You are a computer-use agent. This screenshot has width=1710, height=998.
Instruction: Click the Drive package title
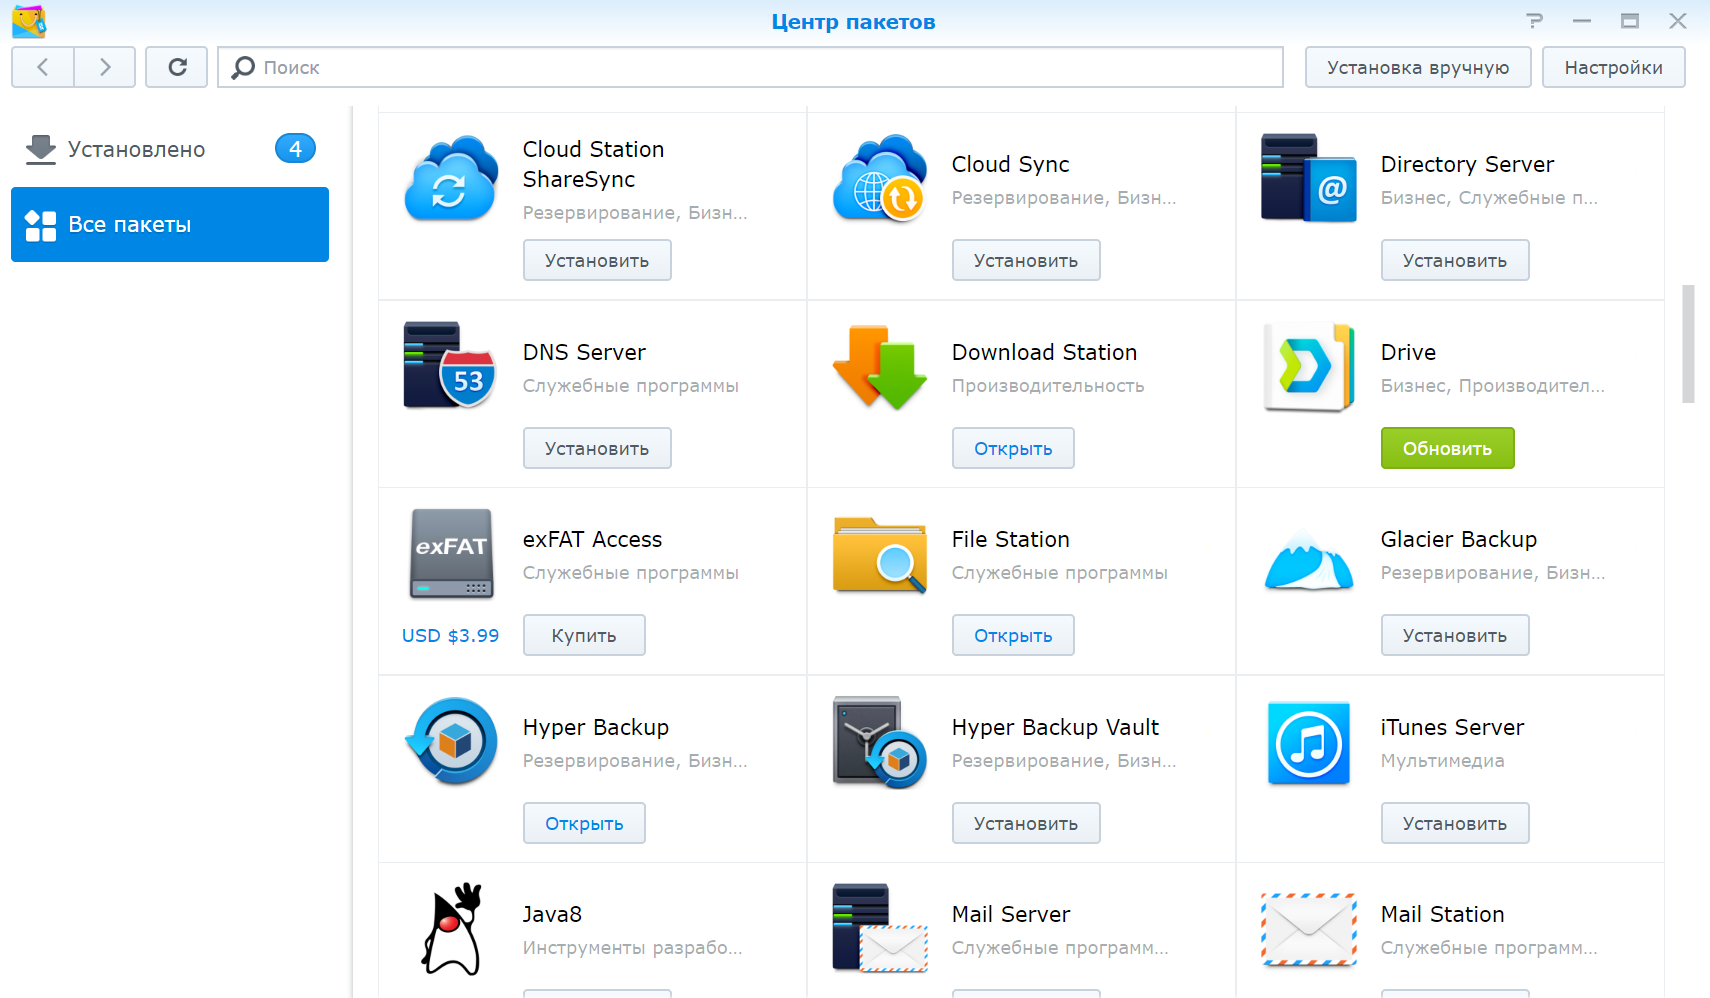tap(1408, 352)
